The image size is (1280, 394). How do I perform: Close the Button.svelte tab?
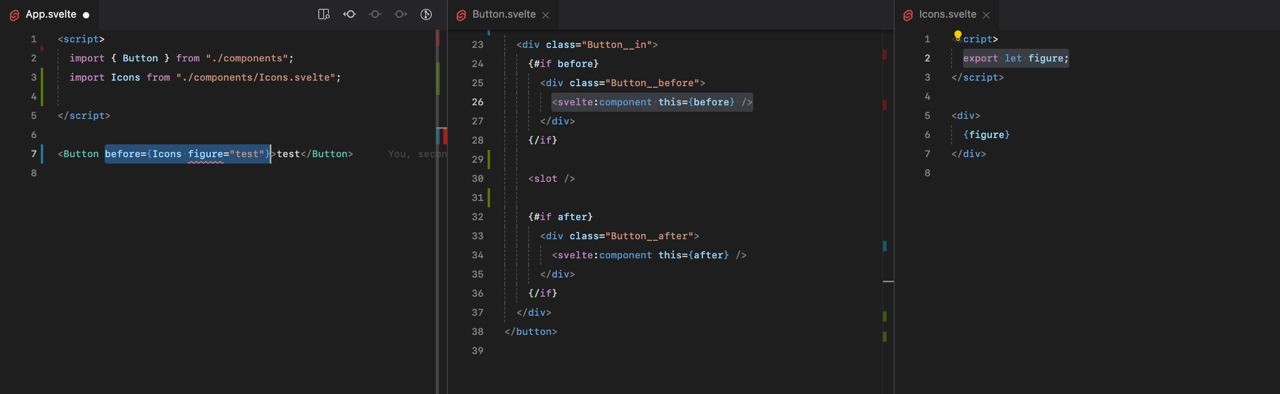[x=545, y=15]
